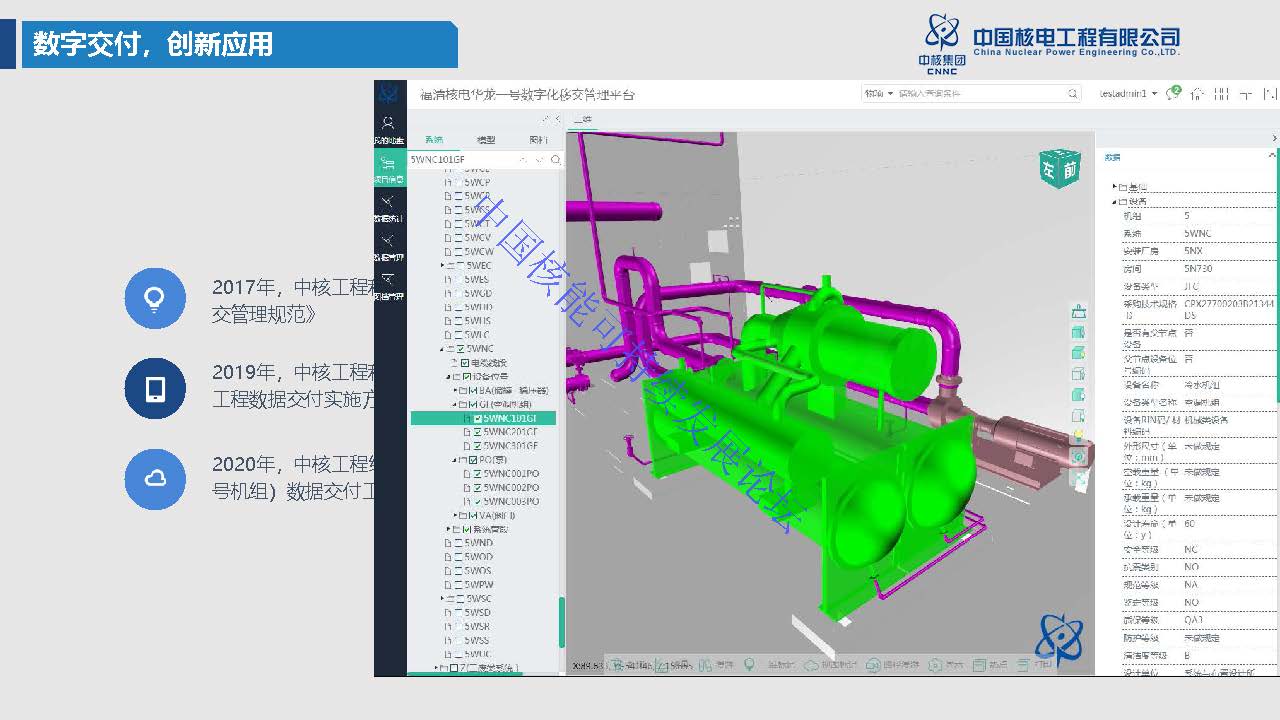This screenshot has width=1280, height=720.
Task: Click the grid apps icon in top header
Action: click(x=1221, y=94)
